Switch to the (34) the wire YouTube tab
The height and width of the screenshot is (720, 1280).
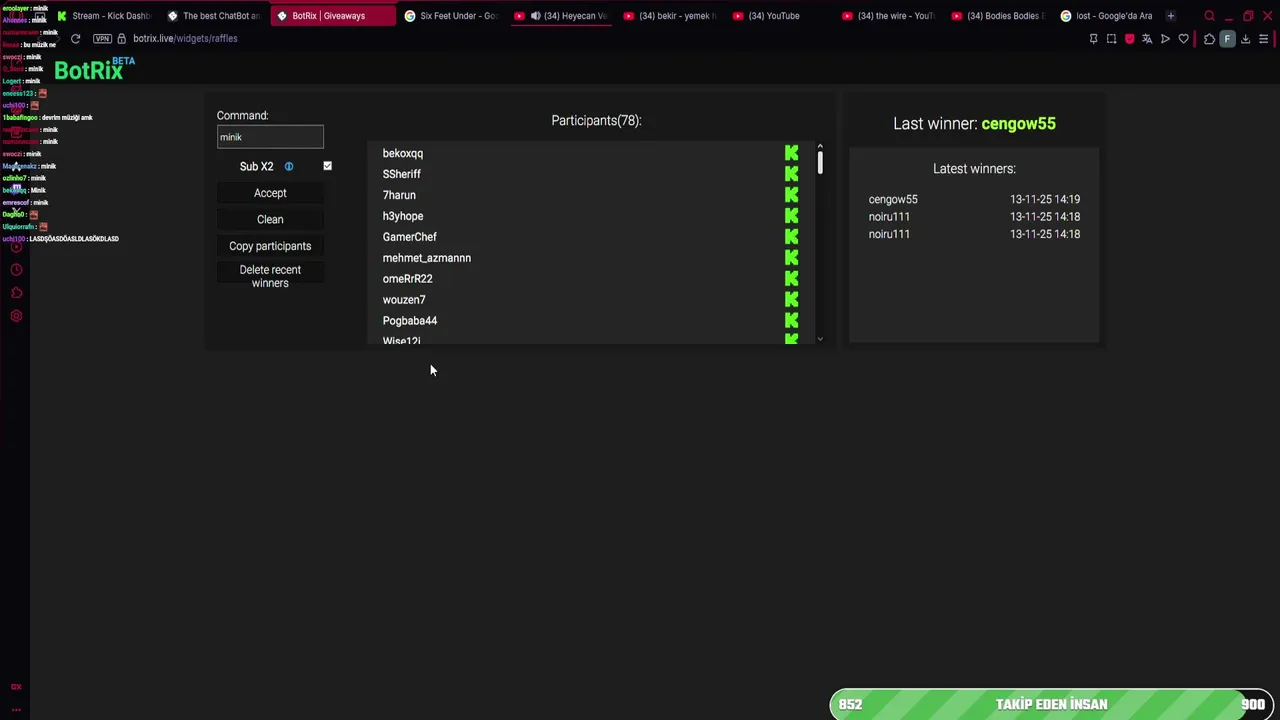(x=888, y=16)
